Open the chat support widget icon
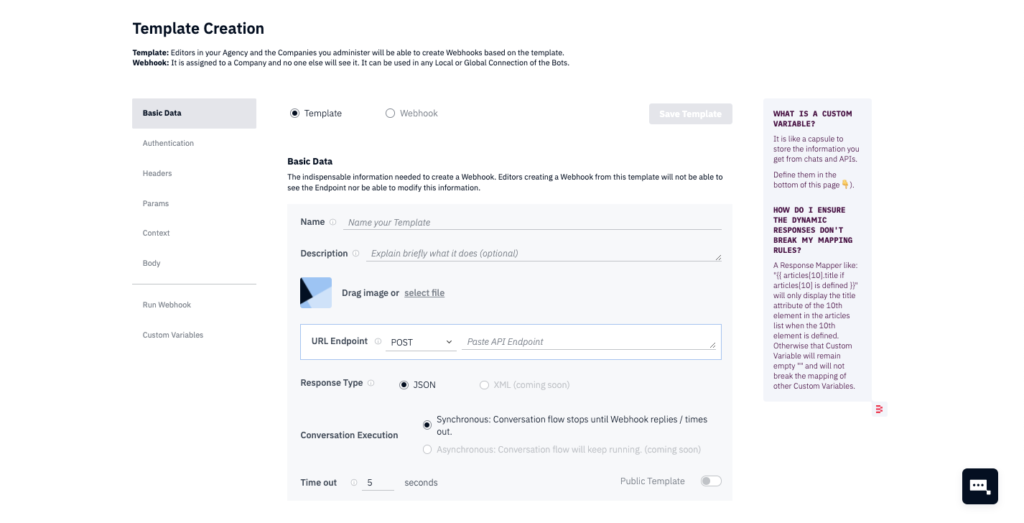 point(980,486)
